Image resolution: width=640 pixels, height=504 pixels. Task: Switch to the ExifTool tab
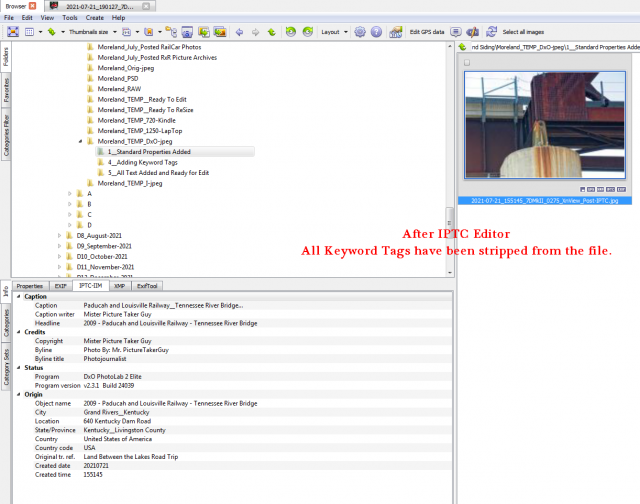coord(147,286)
